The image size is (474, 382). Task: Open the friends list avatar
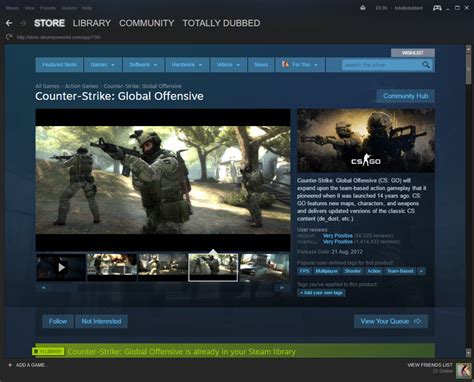coord(464,371)
